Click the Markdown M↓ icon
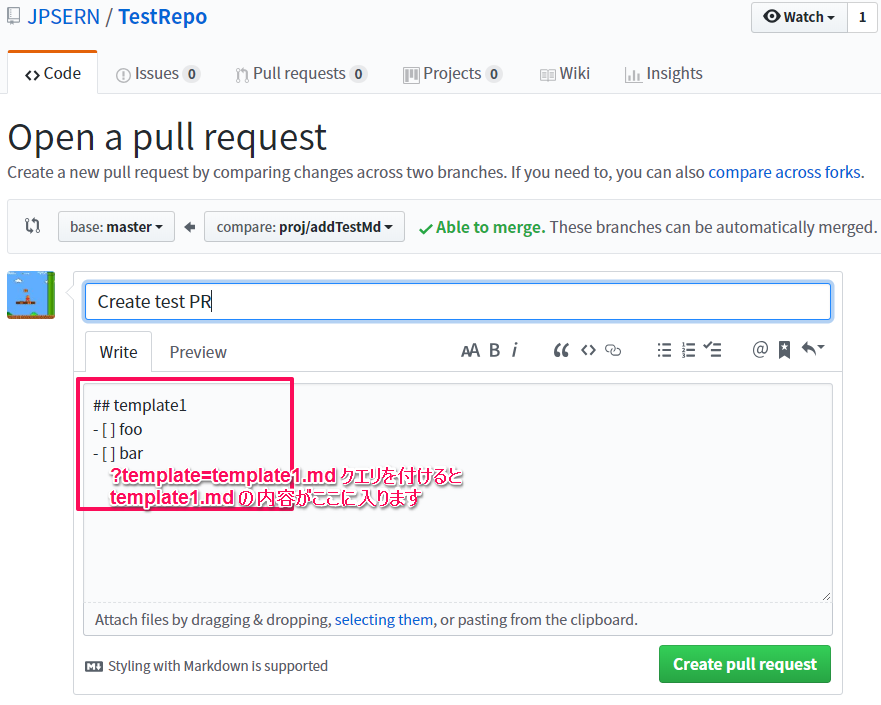Screen dimensions: 881x705 [x=94, y=666]
